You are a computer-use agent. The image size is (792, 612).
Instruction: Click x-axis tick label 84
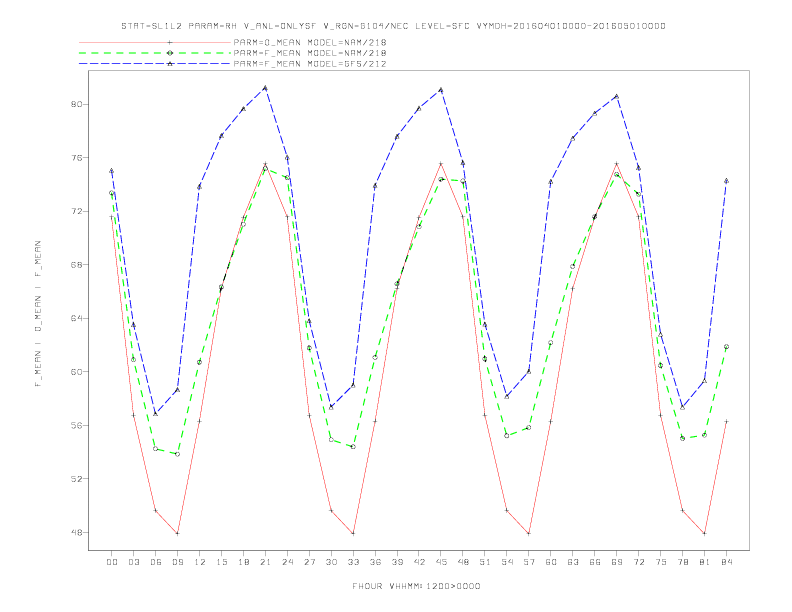click(x=726, y=562)
